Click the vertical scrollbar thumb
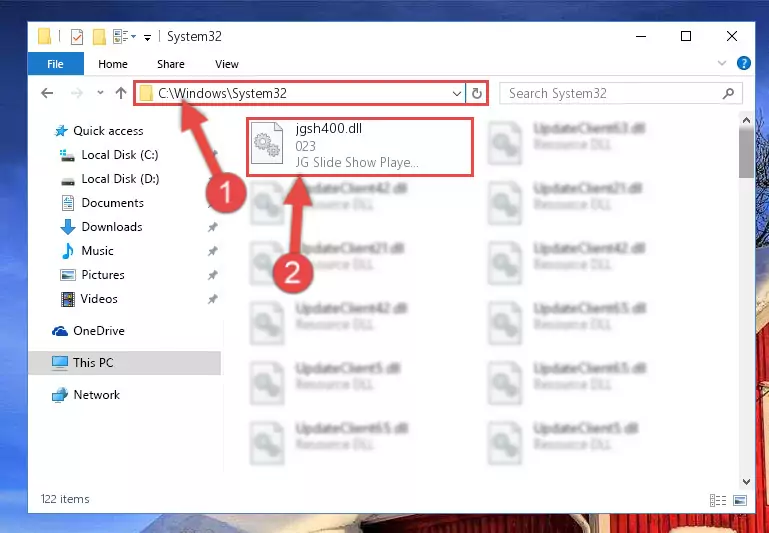Viewport: 769px width, 533px height. coord(746,153)
